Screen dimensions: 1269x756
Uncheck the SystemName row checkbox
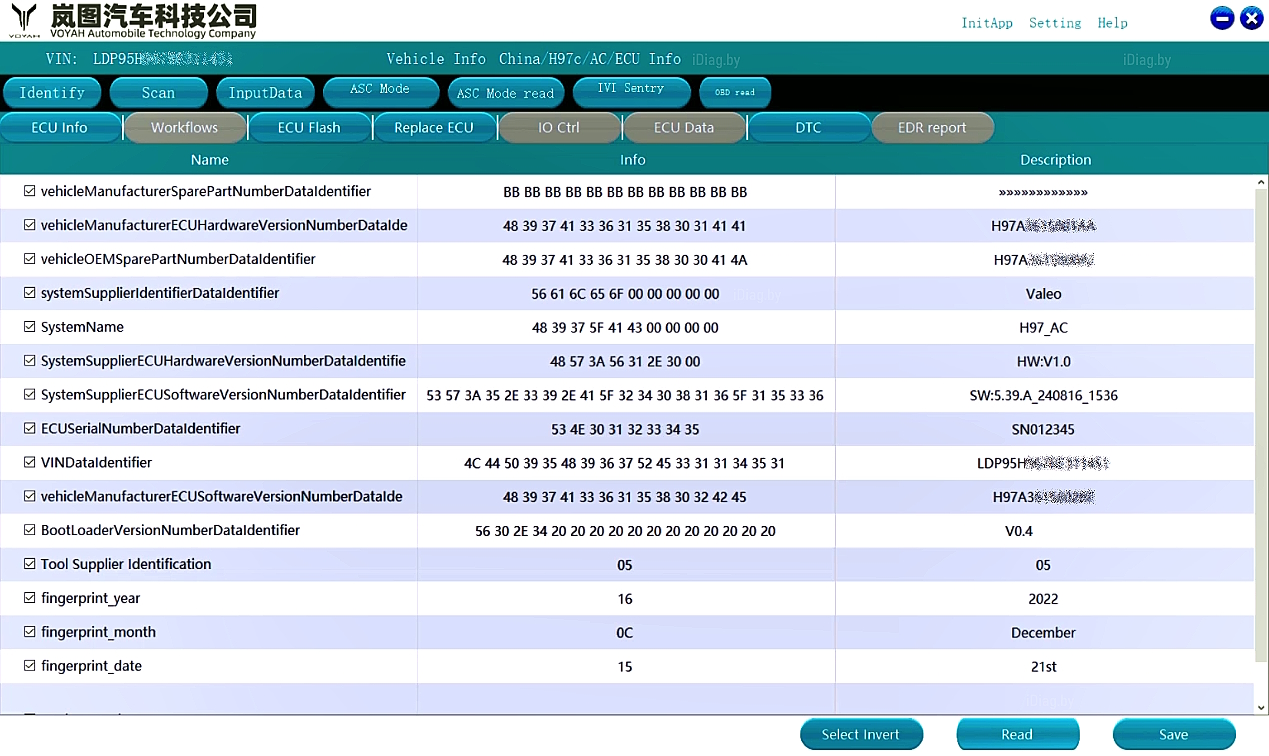[x=29, y=327]
